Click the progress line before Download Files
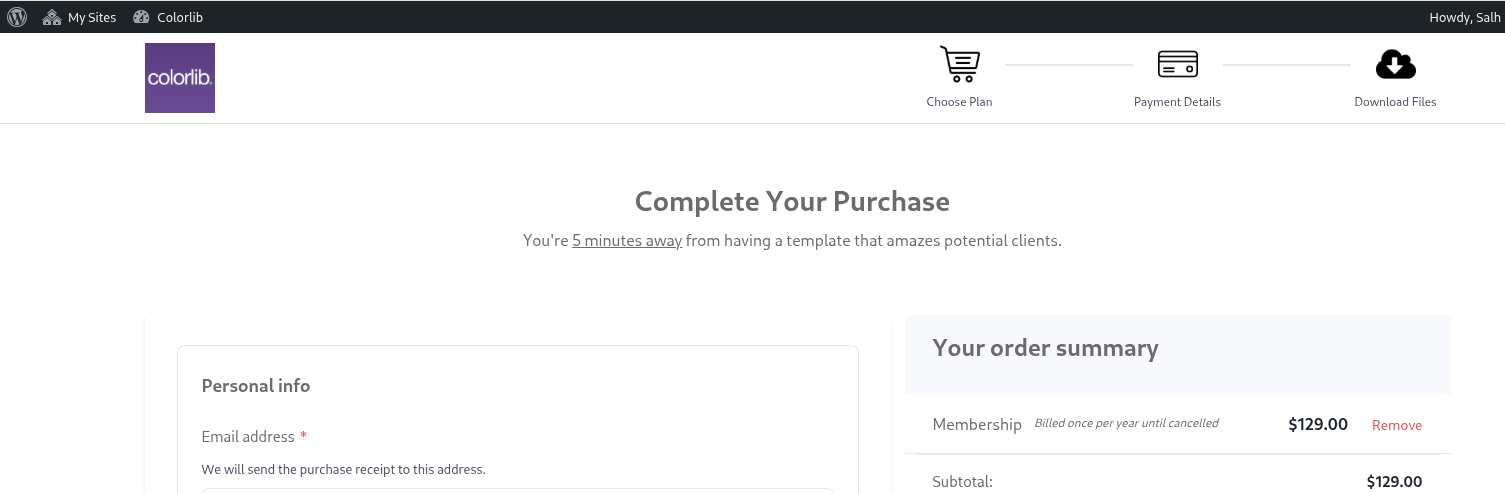This screenshot has height=493, width=1505. point(1286,65)
